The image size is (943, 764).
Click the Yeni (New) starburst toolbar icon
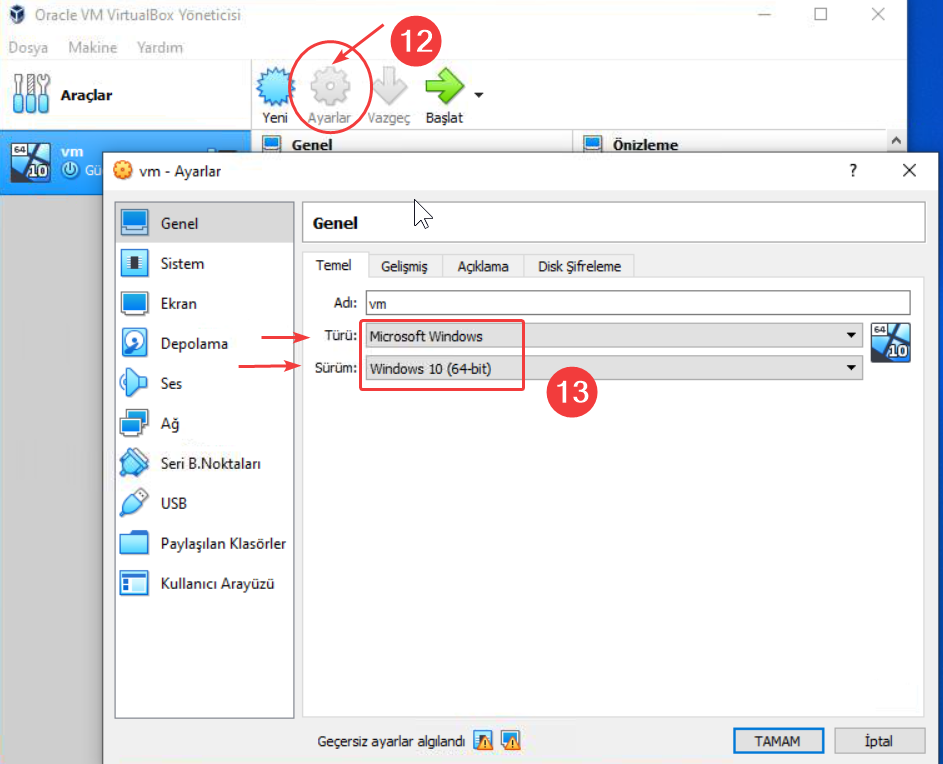(275, 87)
